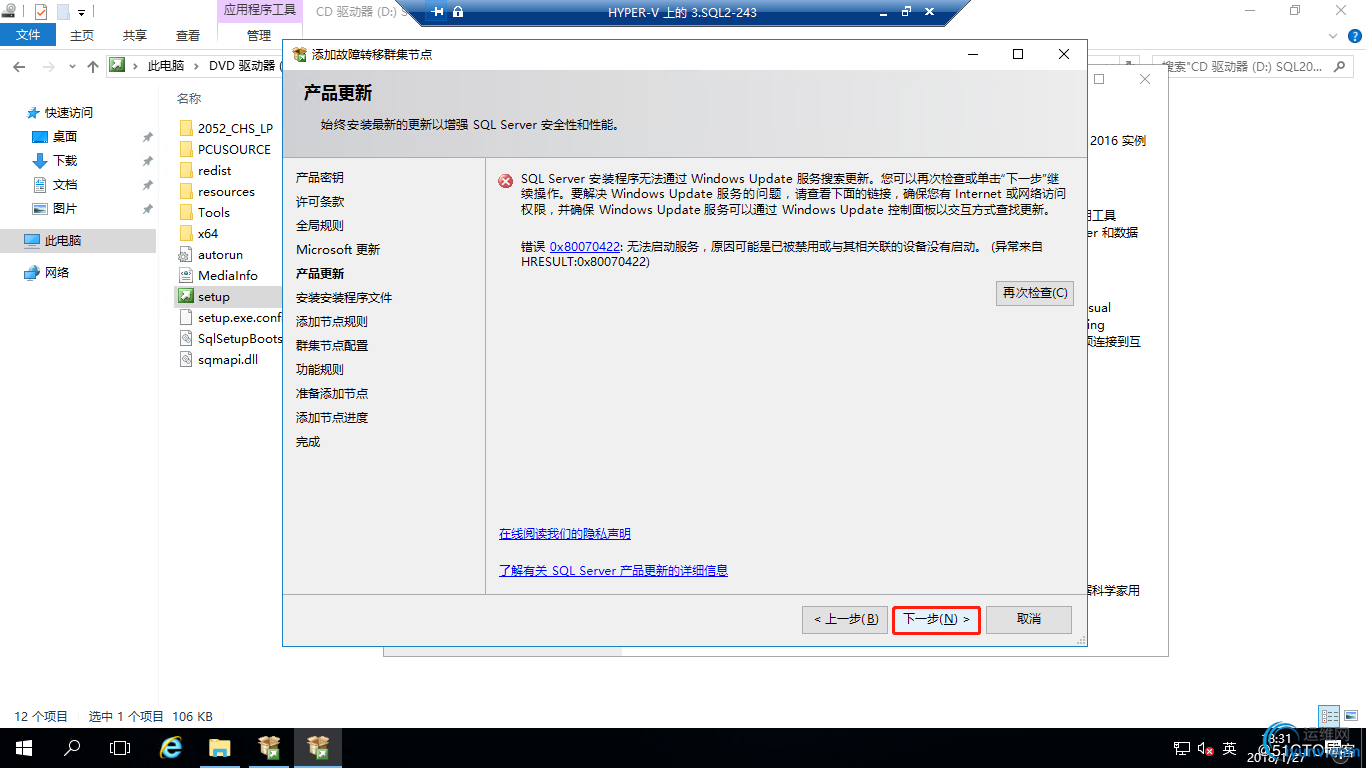Click the pin icon next to 下载
The width and height of the screenshot is (1366, 768).
147,161
